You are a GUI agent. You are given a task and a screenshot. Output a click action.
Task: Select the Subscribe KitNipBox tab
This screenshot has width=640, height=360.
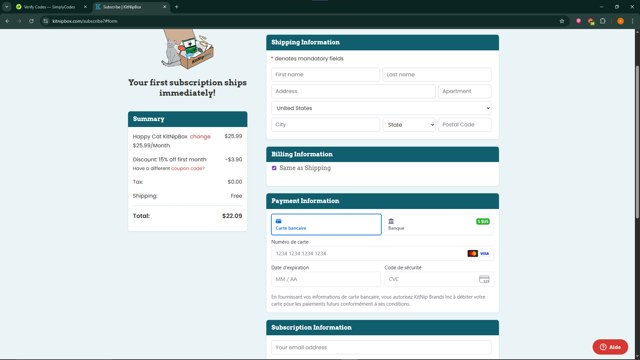click(131, 7)
